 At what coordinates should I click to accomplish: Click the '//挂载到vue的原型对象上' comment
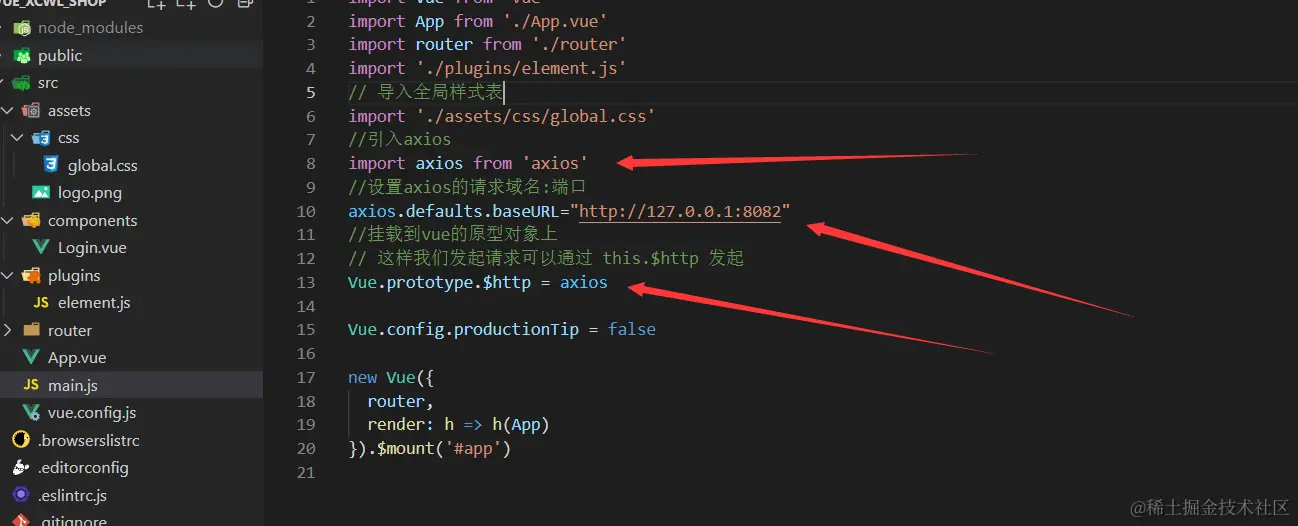click(453, 234)
